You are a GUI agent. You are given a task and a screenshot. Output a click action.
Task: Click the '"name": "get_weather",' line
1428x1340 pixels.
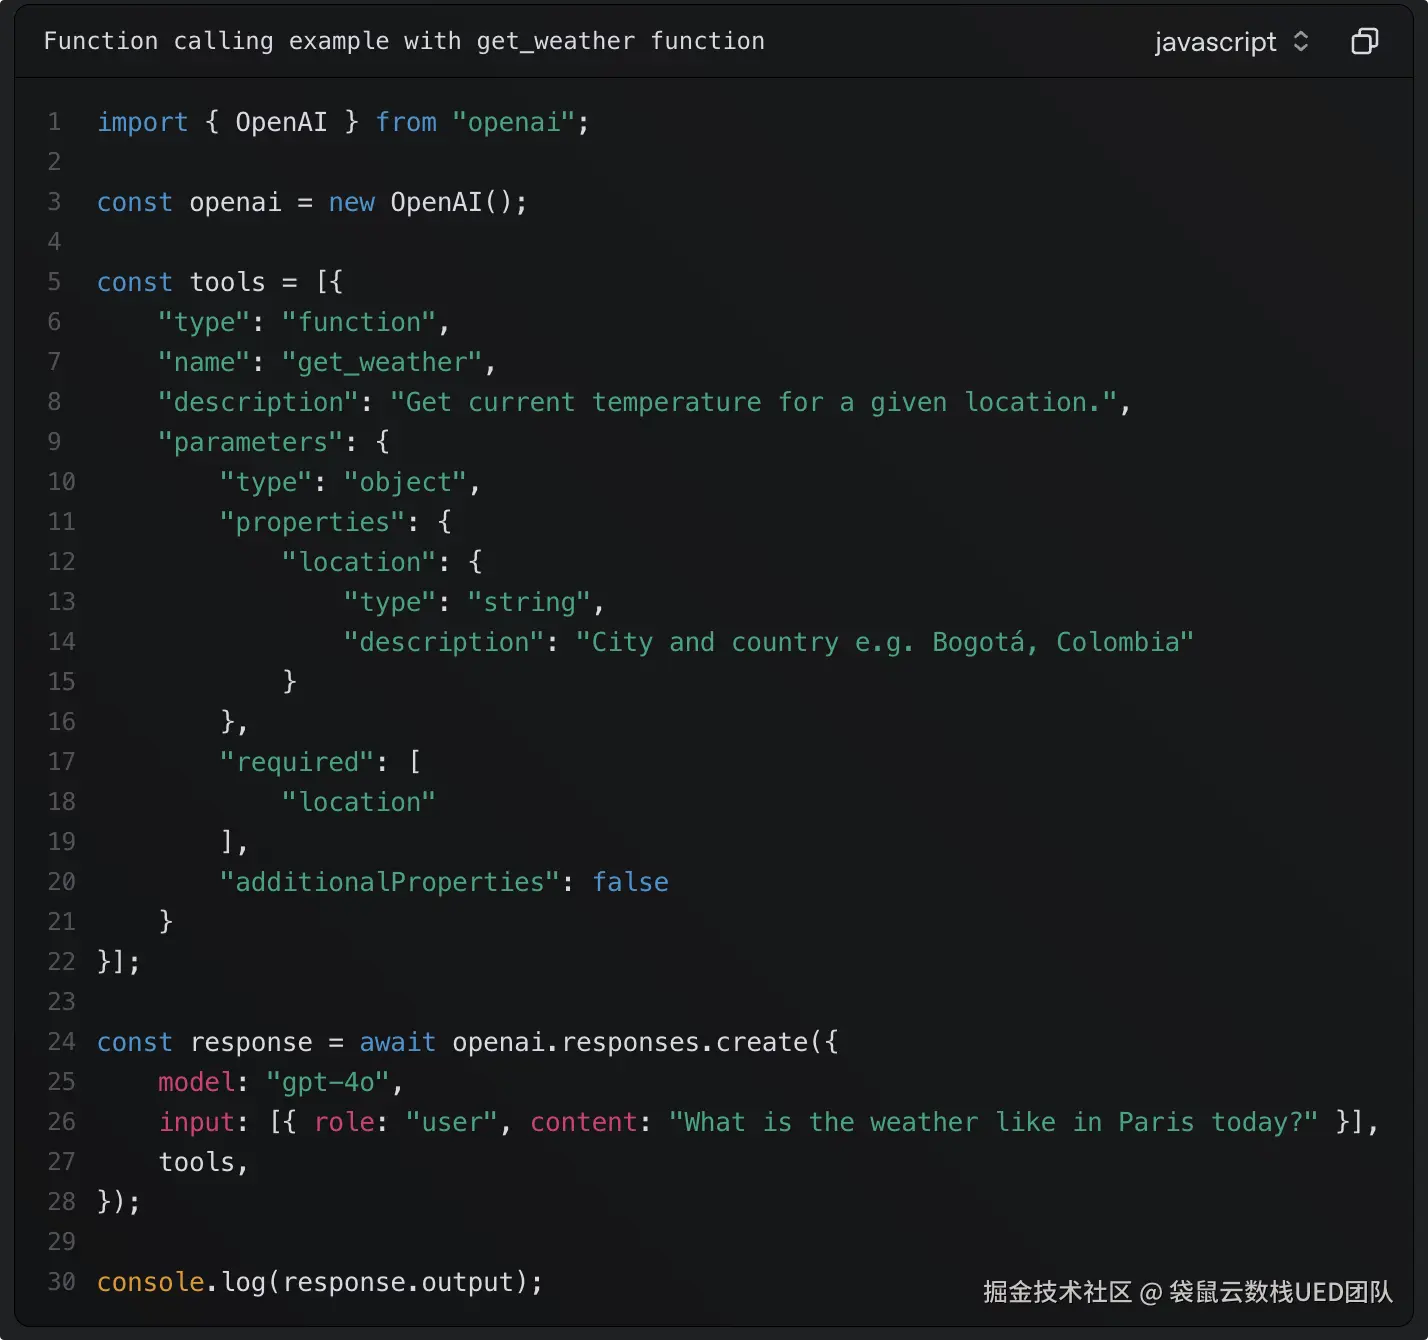327,362
